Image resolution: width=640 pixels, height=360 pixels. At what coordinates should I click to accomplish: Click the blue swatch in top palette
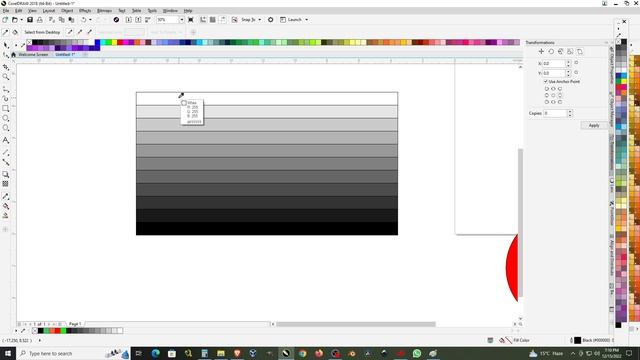click(98, 42)
